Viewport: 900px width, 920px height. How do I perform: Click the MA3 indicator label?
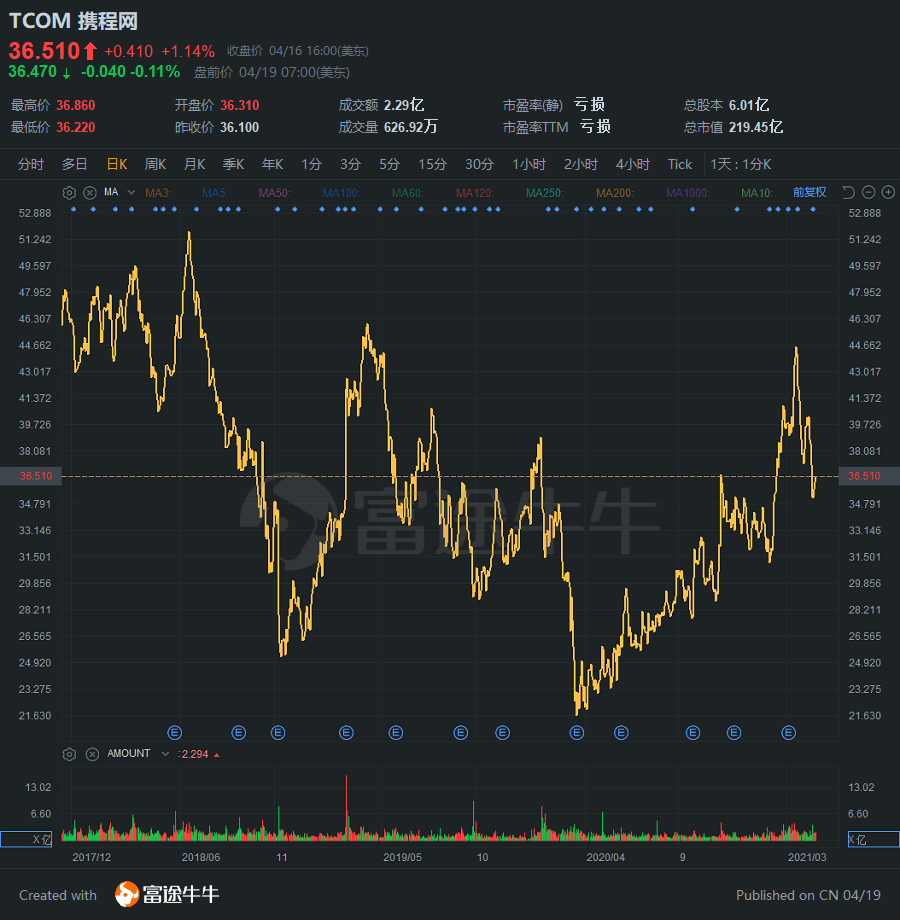point(158,192)
